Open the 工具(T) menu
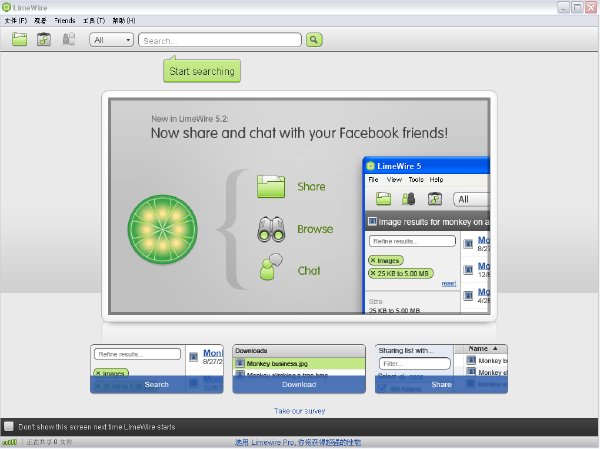 point(94,20)
